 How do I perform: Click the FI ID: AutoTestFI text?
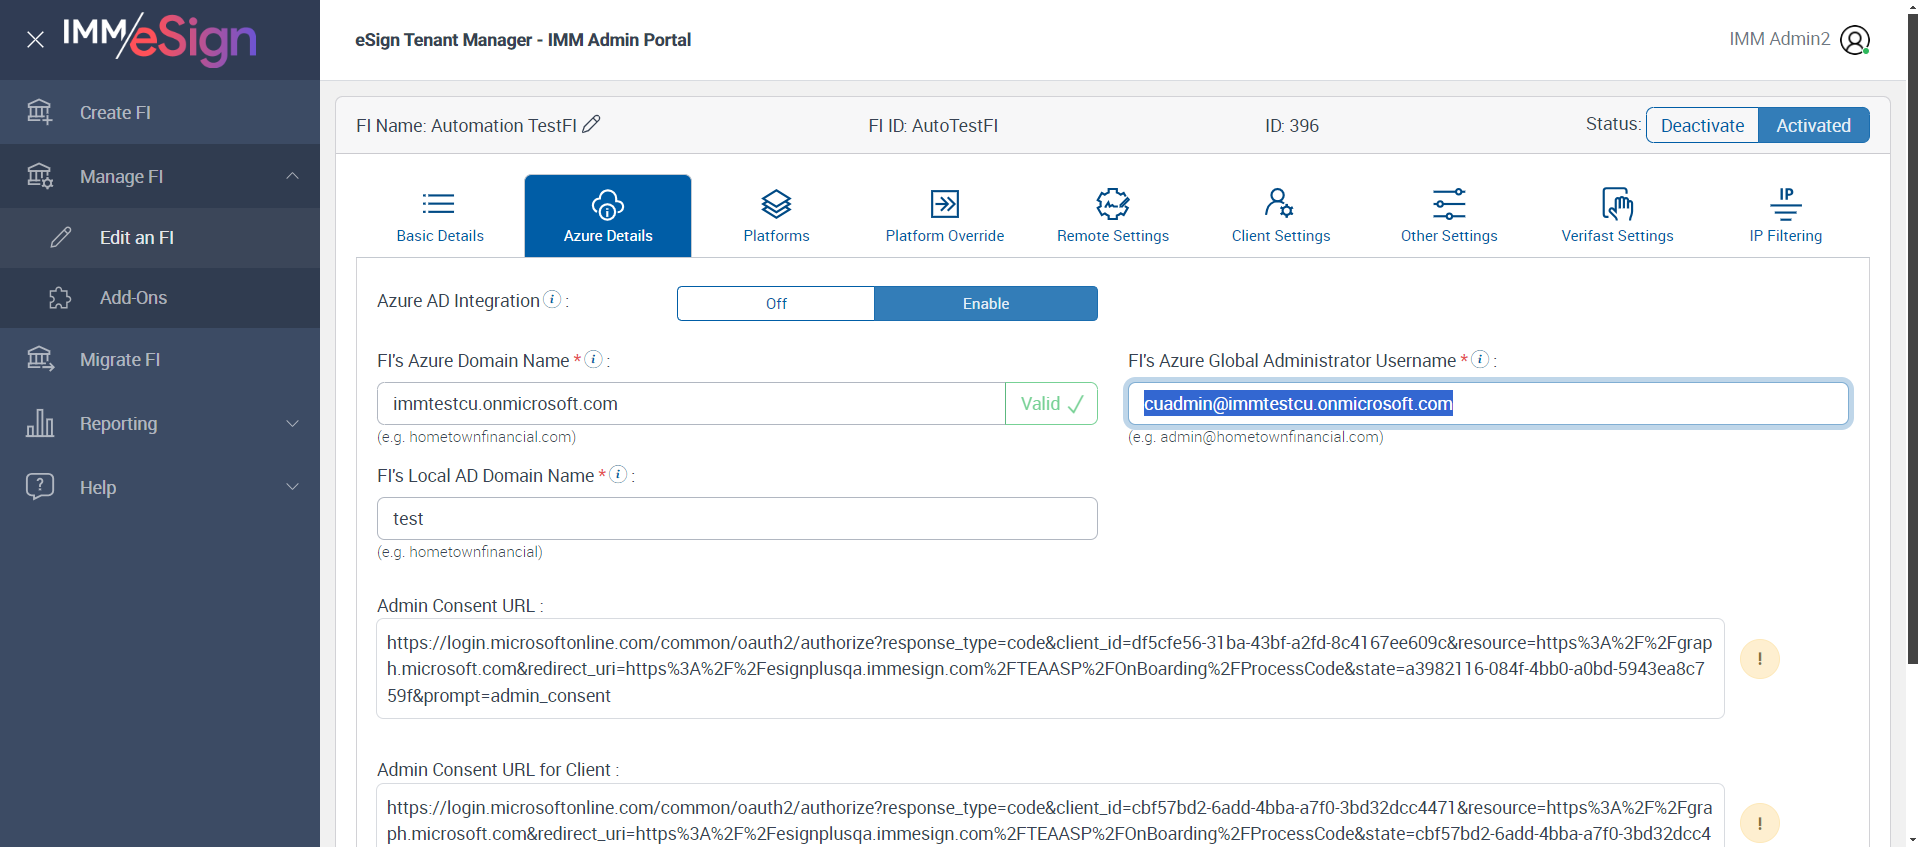tap(933, 126)
